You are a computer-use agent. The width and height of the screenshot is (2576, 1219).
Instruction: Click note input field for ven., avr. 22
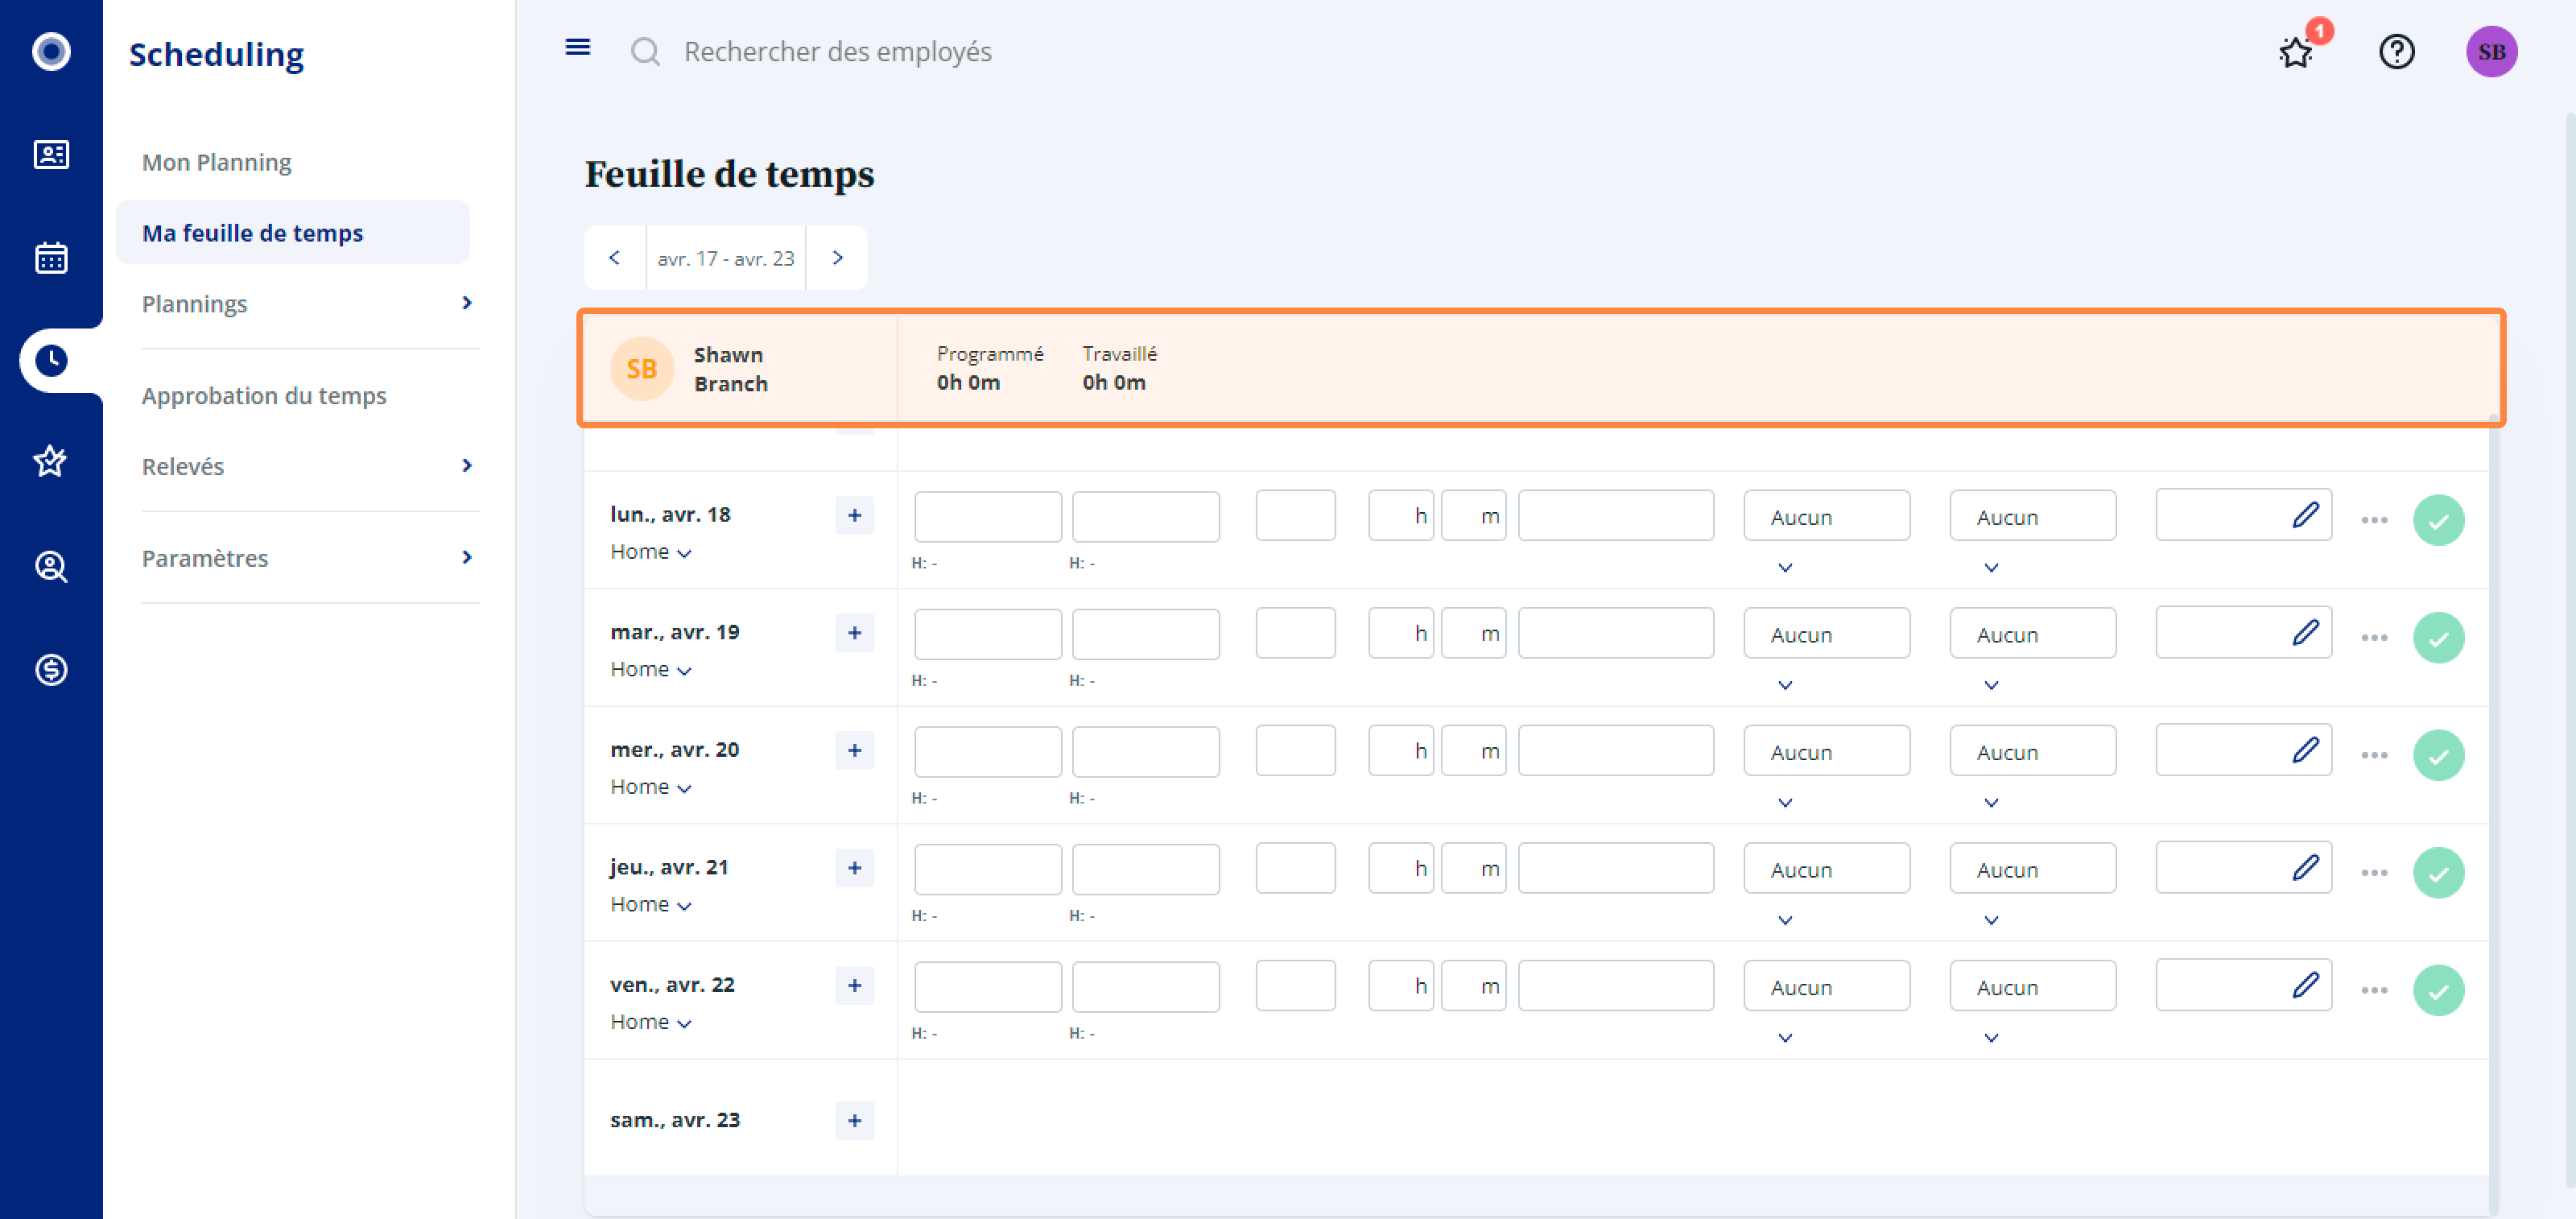coord(2243,986)
